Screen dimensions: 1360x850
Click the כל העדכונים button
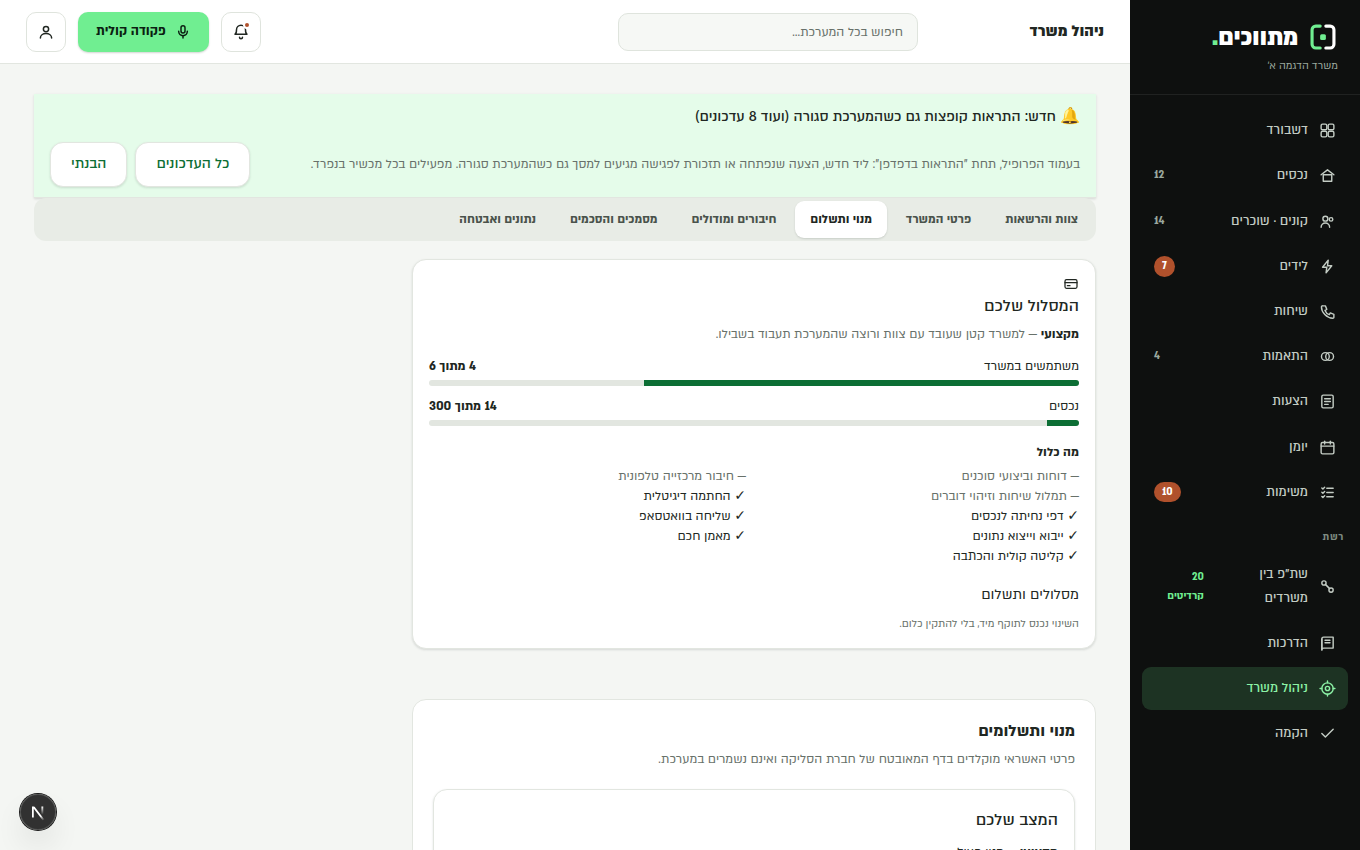(193, 164)
